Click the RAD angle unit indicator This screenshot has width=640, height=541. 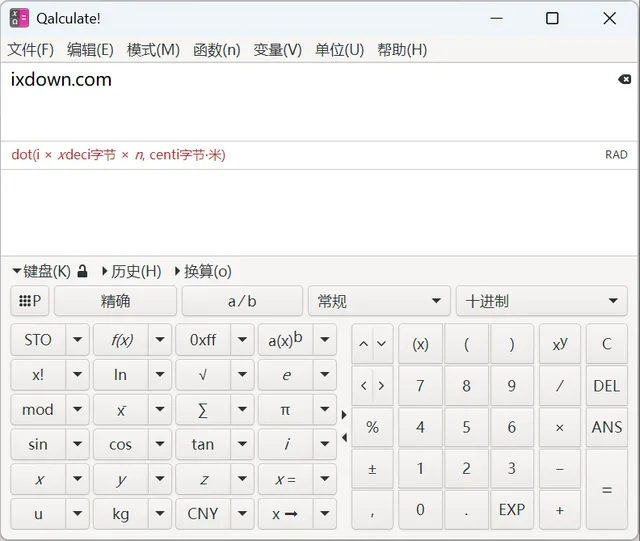coord(616,155)
